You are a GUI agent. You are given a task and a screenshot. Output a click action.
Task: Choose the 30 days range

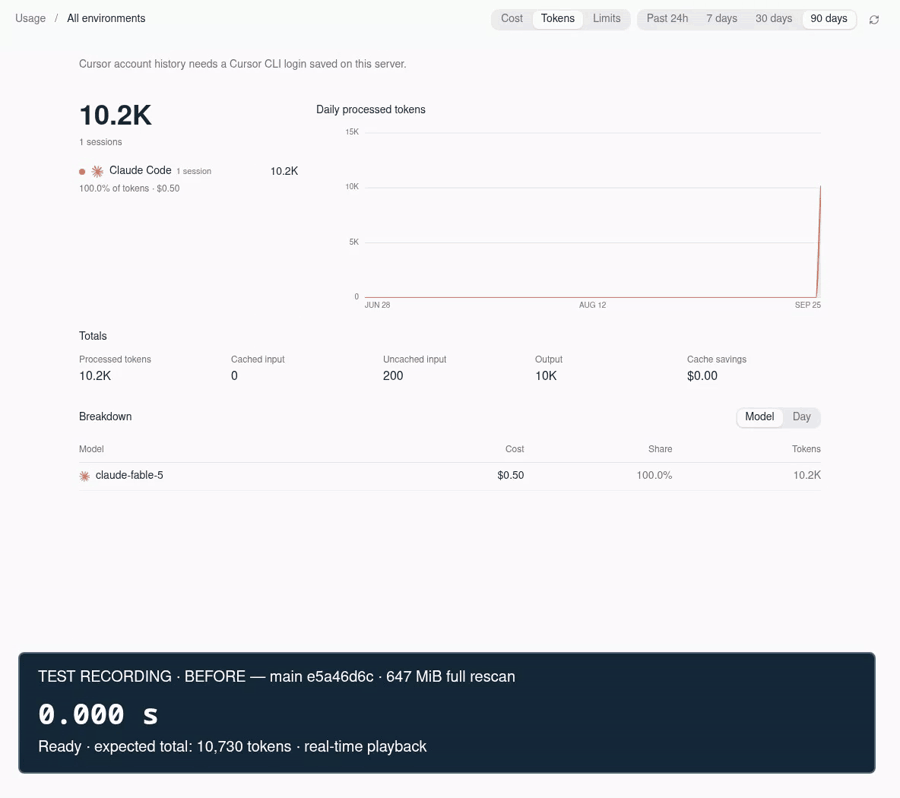(x=773, y=18)
